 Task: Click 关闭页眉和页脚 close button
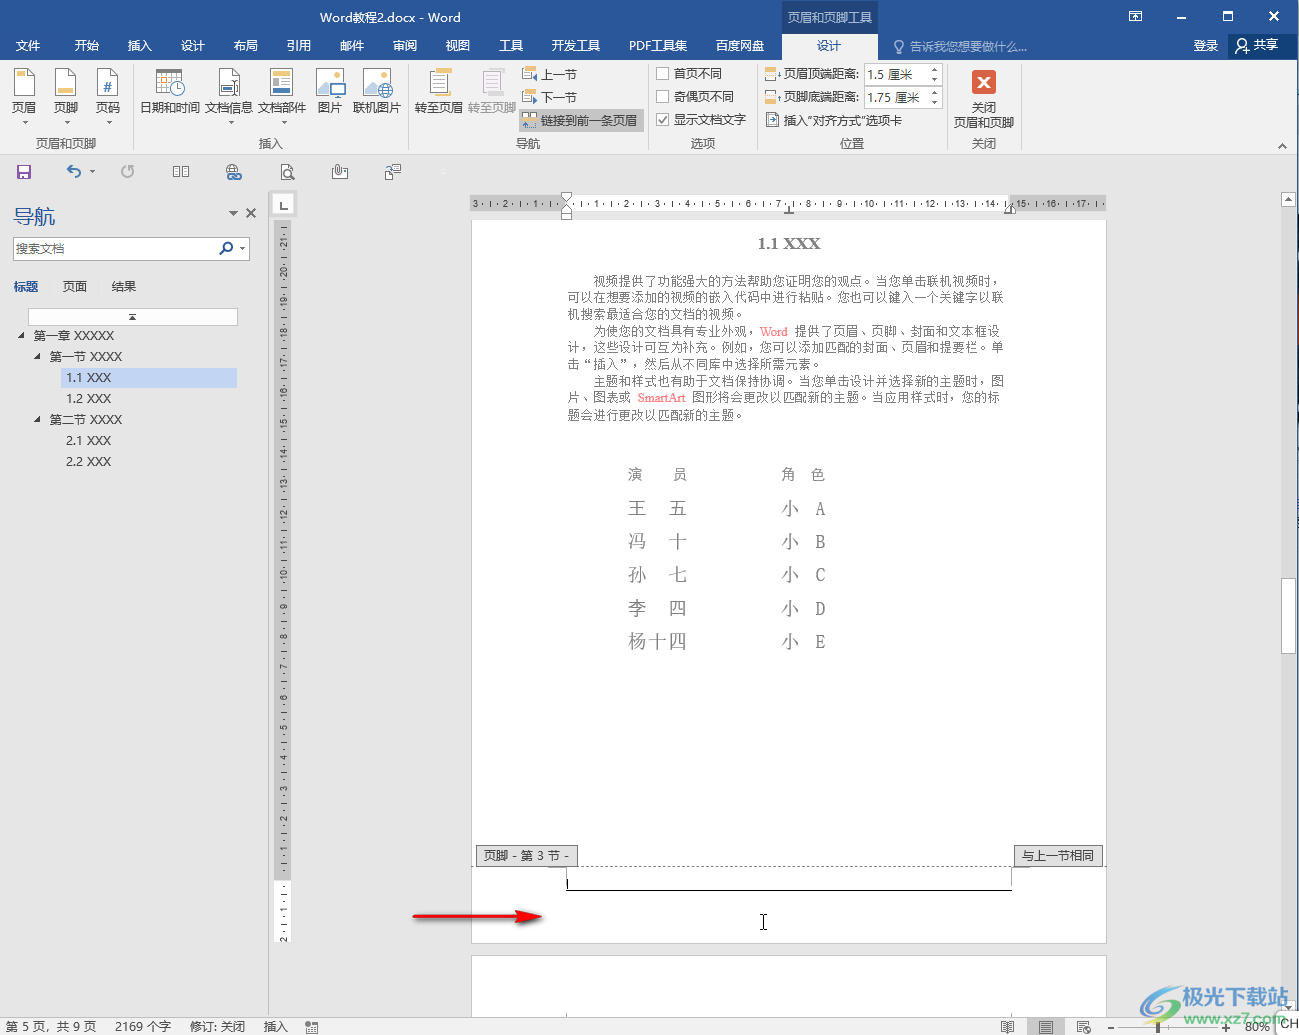click(984, 98)
